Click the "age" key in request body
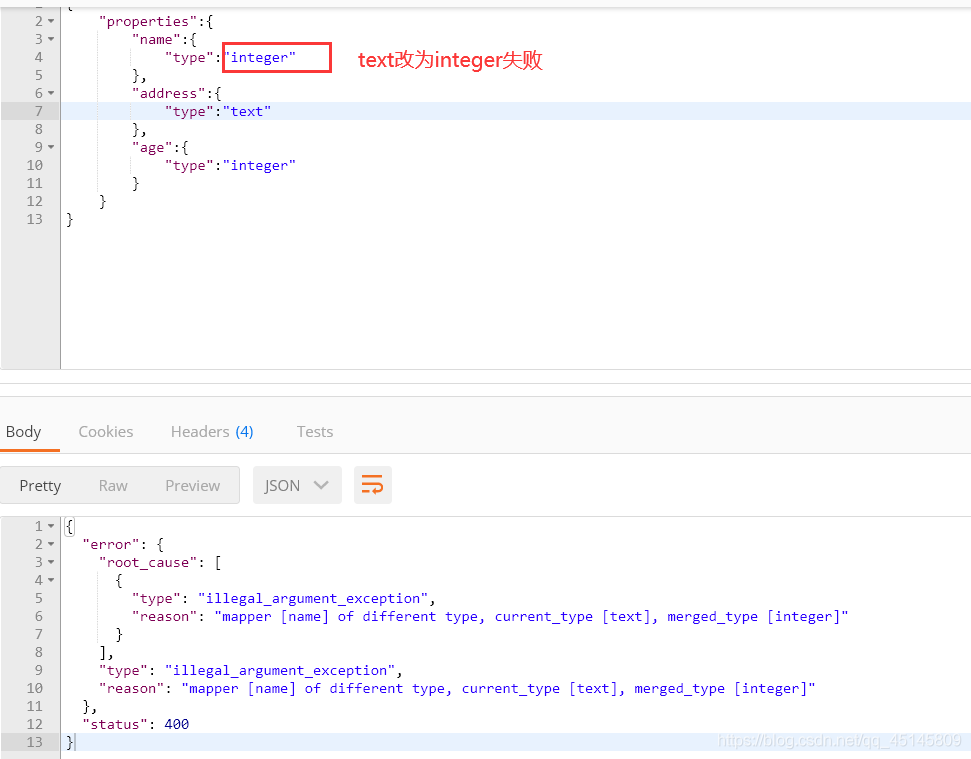The width and height of the screenshot is (971, 759). coord(152,147)
